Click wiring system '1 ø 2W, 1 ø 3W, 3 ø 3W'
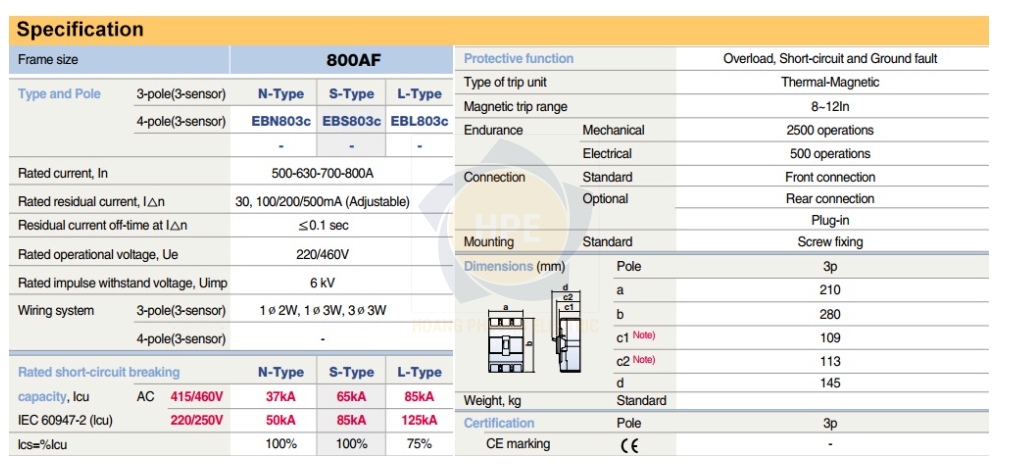Image resolution: width=1015 pixels, height=472 pixels. click(322, 310)
